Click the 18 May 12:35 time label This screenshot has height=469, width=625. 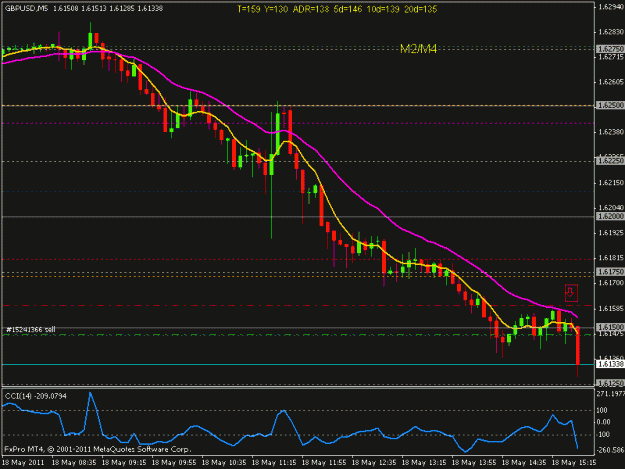(374, 463)
